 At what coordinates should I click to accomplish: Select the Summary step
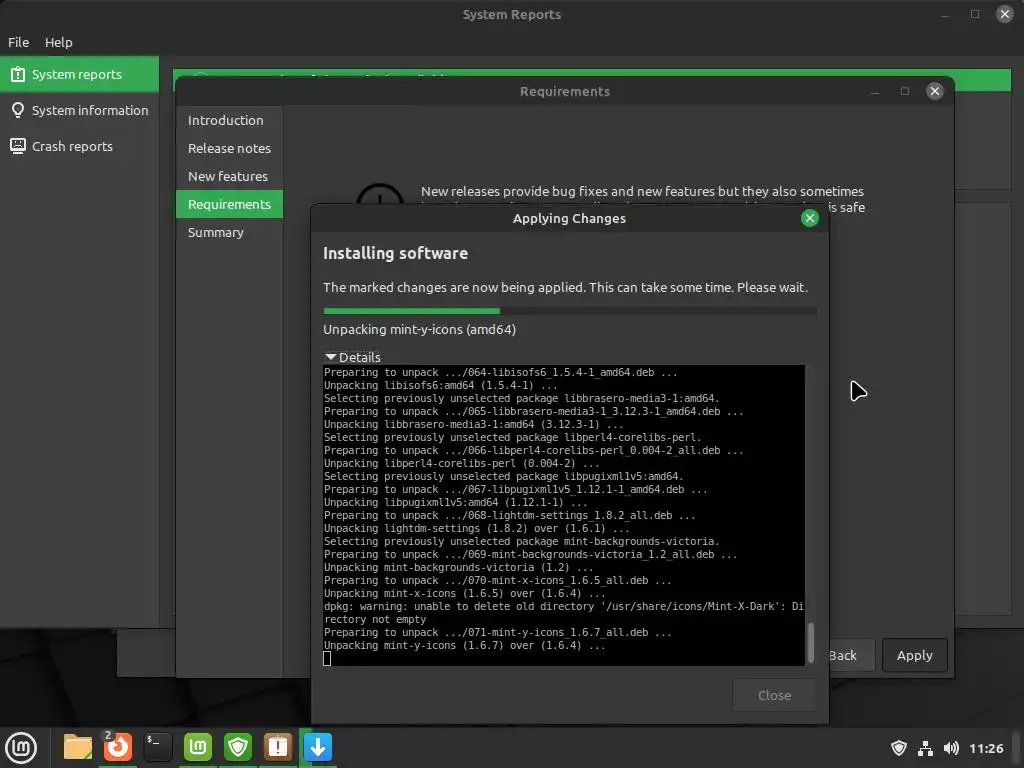tap(229, 232)
